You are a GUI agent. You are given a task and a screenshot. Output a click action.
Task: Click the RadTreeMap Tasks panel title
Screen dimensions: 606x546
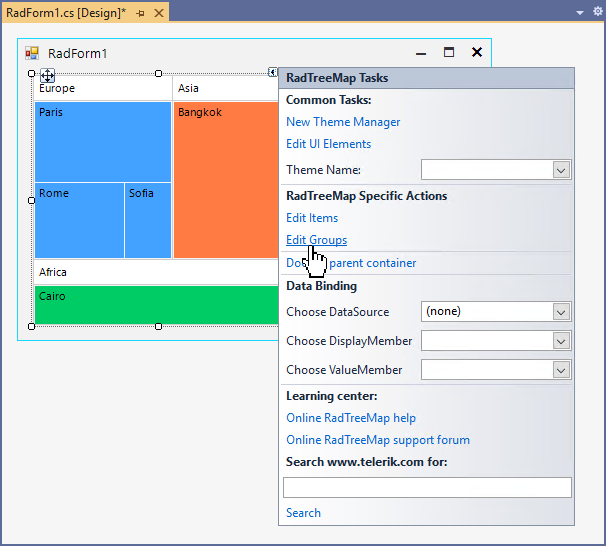[337, 78]
